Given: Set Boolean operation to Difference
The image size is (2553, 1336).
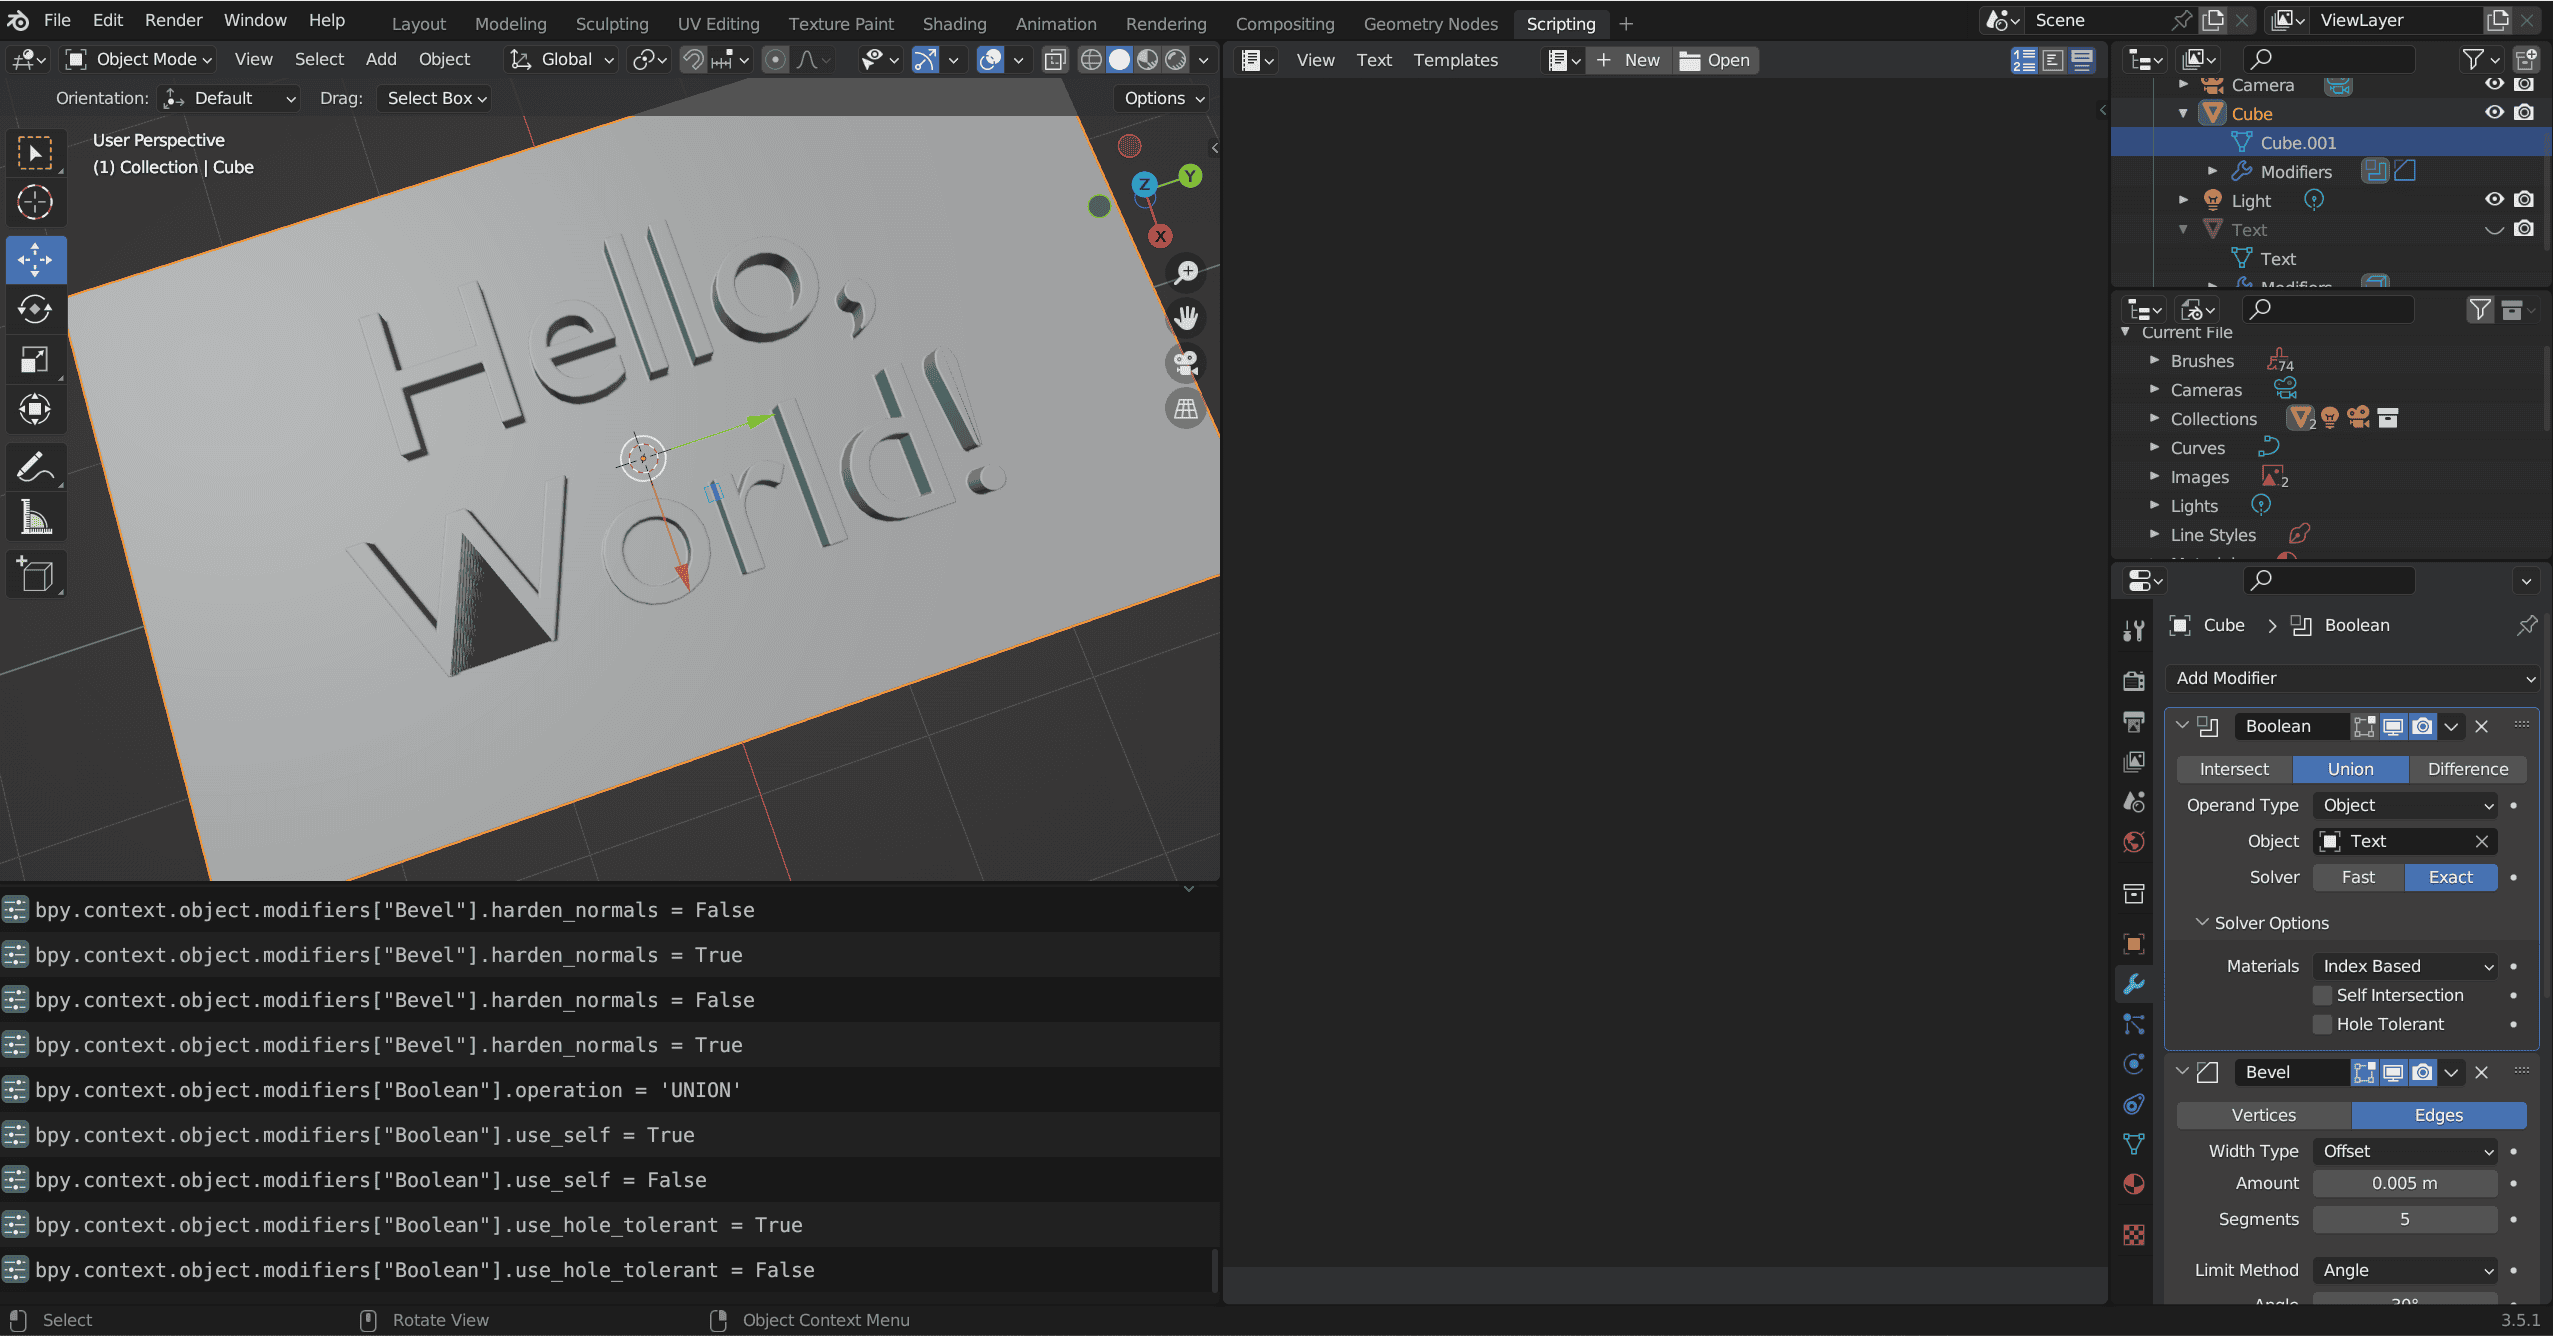Looking at the screenshot, I should [2467, 769].
